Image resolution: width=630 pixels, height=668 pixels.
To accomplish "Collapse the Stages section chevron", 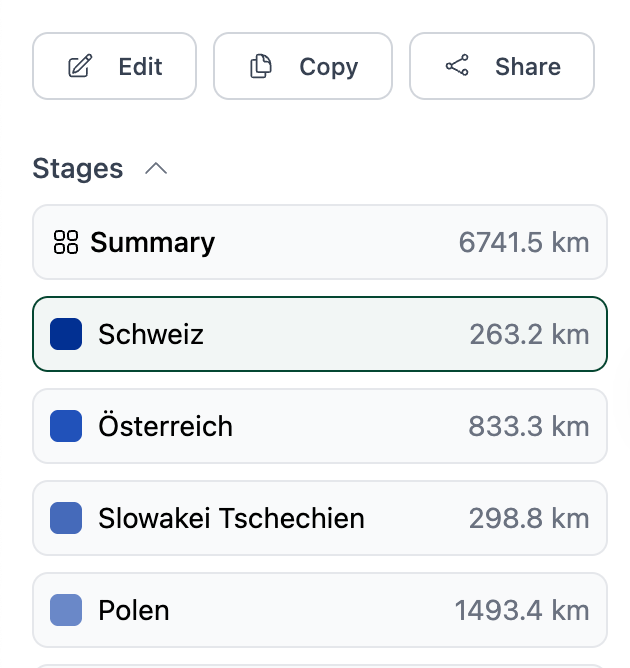I will pyautogui.click(x=156, y=169).
